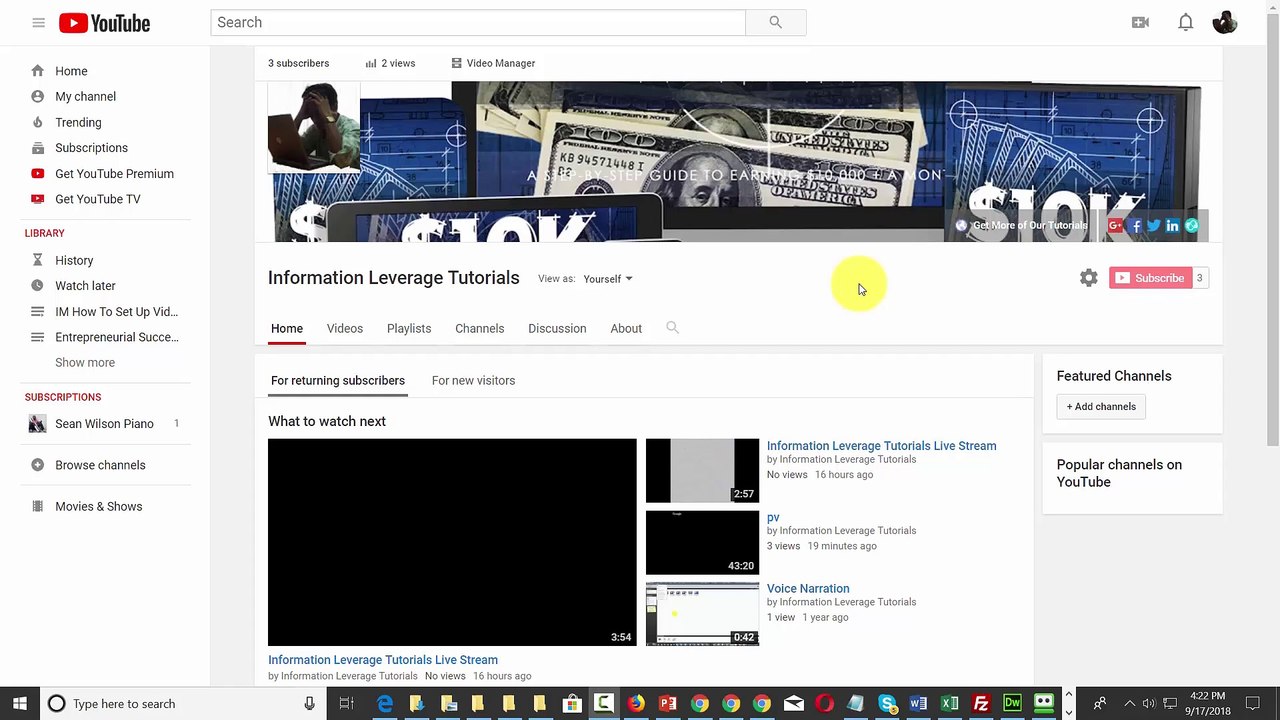Launch Firefox from the taskbar
Viewport: 1280px width, 720px height.
[636, 704]
